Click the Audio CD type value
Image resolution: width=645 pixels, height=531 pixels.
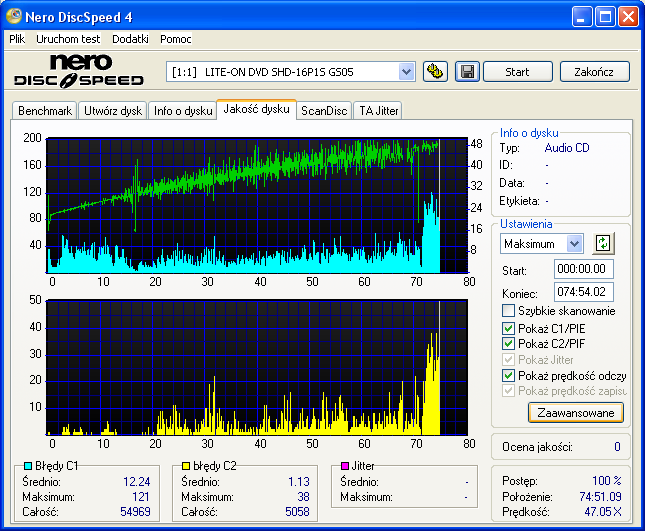(566, 148)
